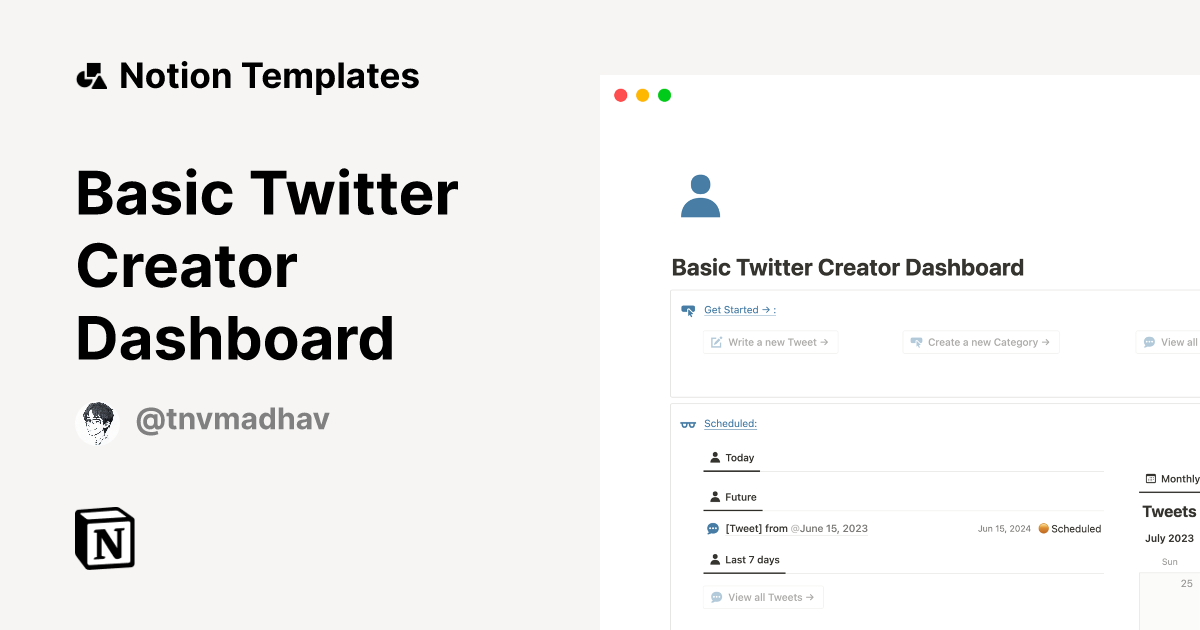Click the speech bubble in View all Tweets button
1200x630 pixels.
tap(715, 596)
